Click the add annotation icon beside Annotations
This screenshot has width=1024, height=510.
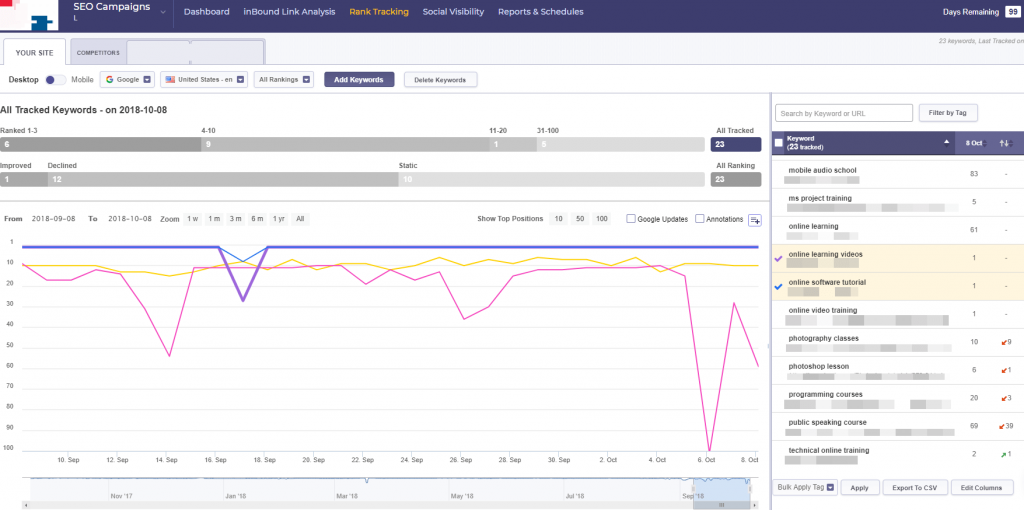755,219
